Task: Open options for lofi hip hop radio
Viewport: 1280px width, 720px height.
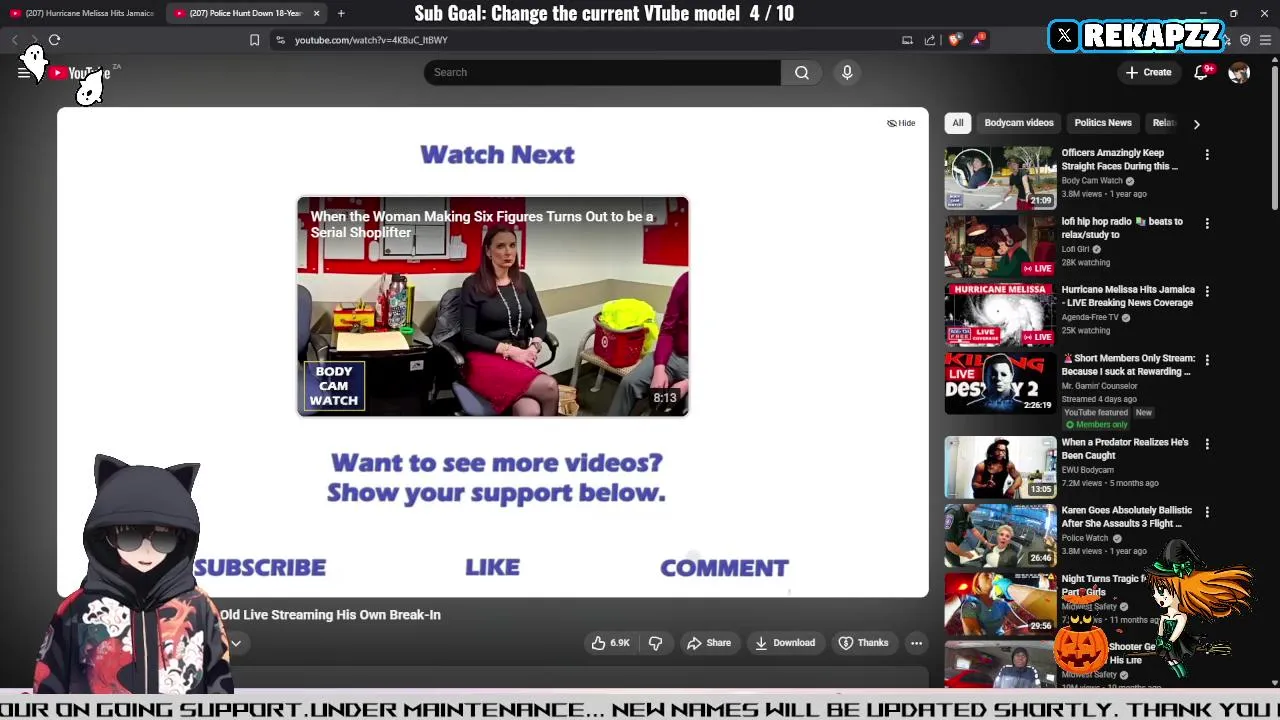Action: tap(1207, 223)
